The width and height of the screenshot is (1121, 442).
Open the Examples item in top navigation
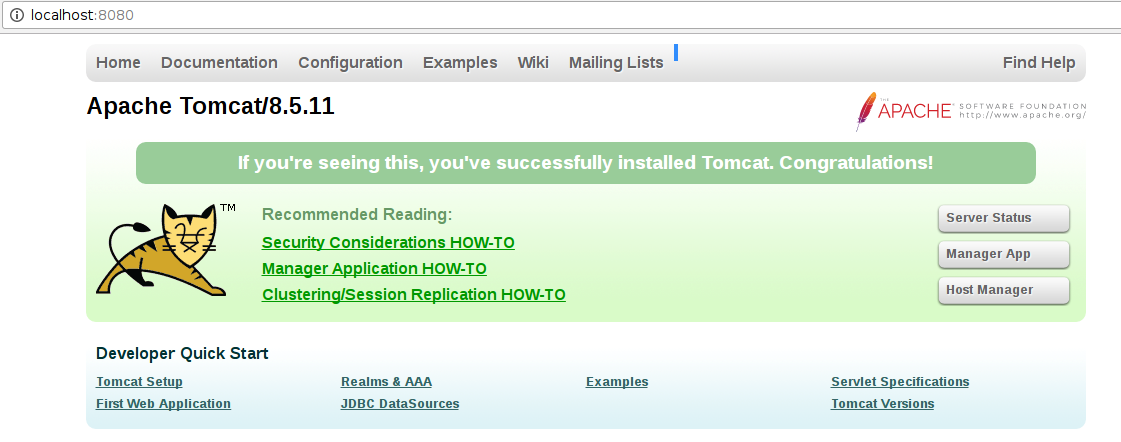tap(460, 63)
